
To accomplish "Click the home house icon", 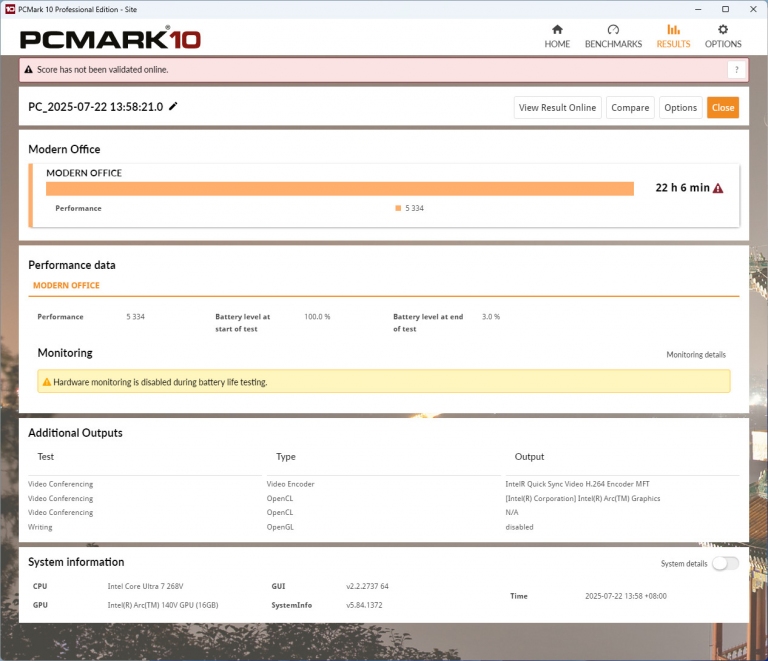I will [557, 29].
